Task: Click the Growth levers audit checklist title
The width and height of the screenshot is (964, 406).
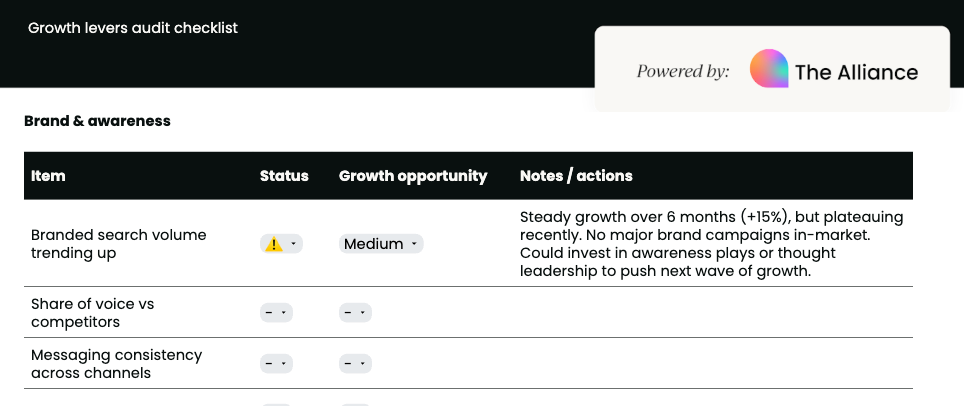Action: click(133, 28)
